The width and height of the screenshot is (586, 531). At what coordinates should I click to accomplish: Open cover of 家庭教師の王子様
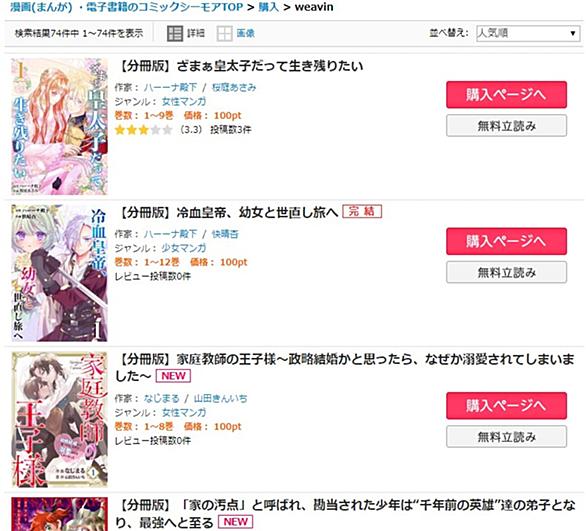(x=59, y=419)
